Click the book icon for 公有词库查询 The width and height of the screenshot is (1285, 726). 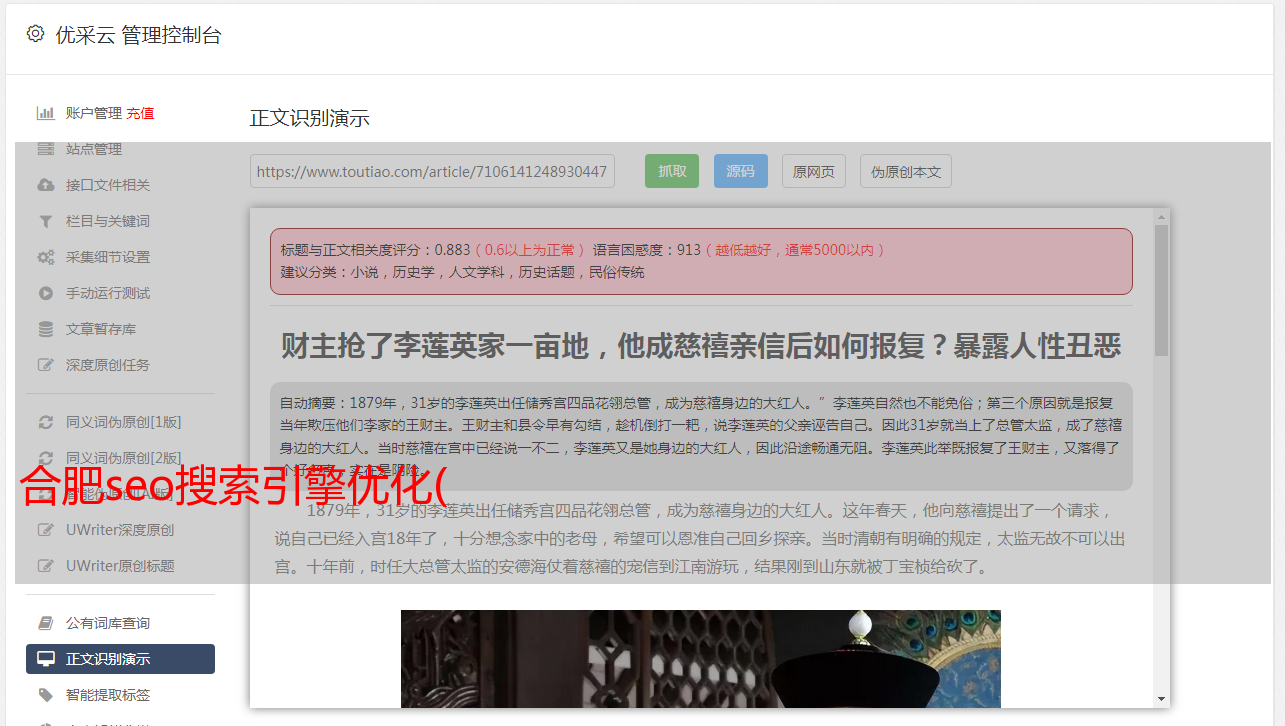(45, 623)
